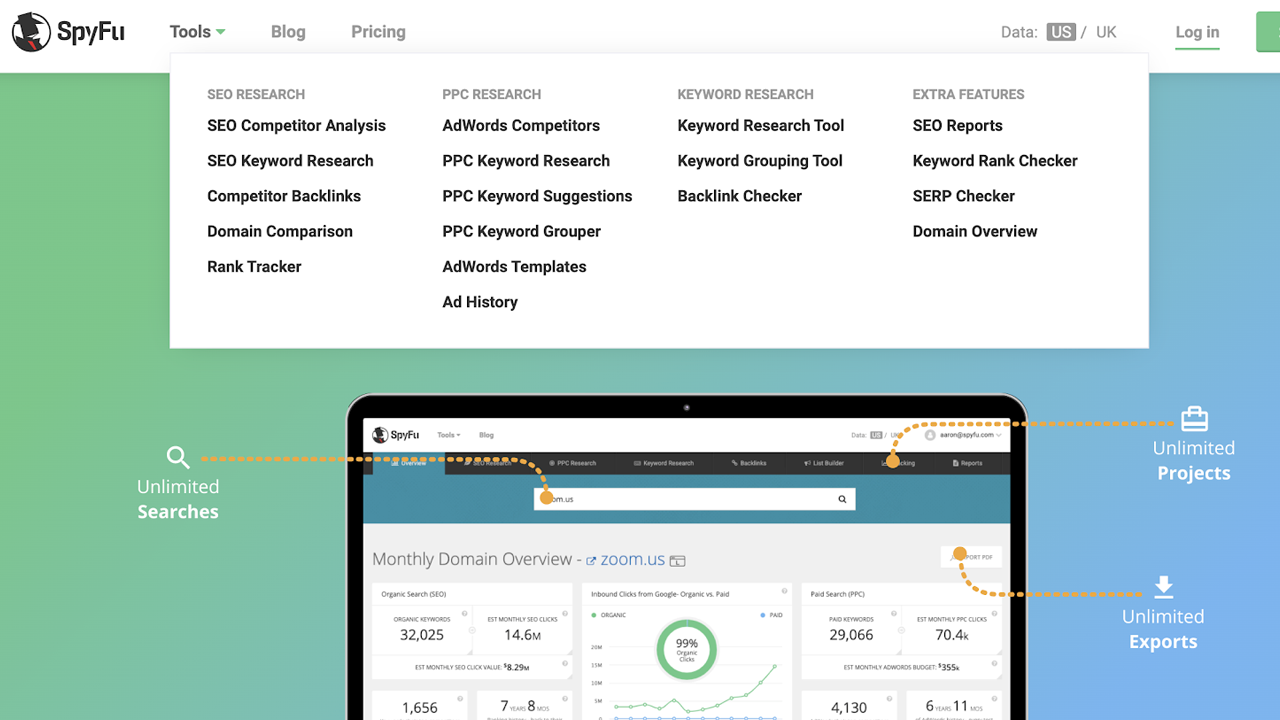Click the search magnifier in the zoom.us search box

[x=842, y=499]
